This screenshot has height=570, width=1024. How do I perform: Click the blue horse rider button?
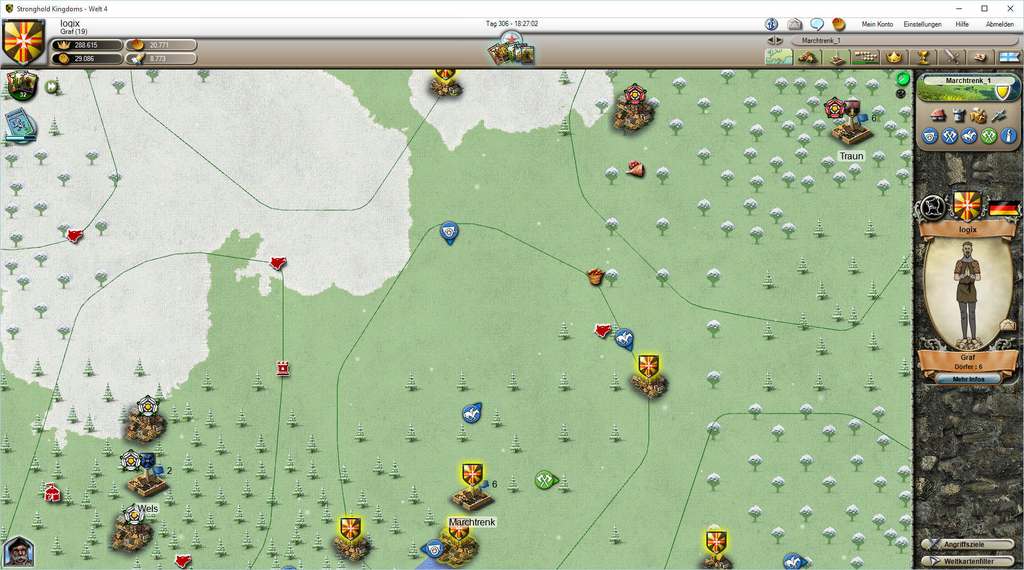(x=969, y=136)
